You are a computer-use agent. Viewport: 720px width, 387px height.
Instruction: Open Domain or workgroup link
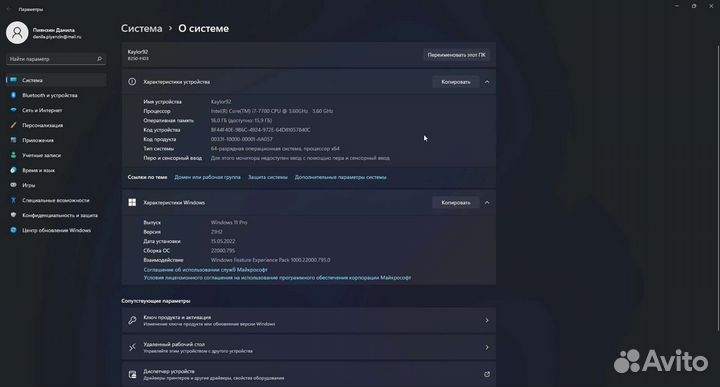coord(207,177)
